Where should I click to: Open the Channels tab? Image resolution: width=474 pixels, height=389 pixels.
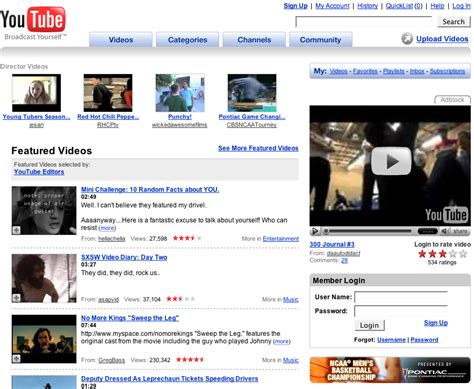[x=254, y=40]
